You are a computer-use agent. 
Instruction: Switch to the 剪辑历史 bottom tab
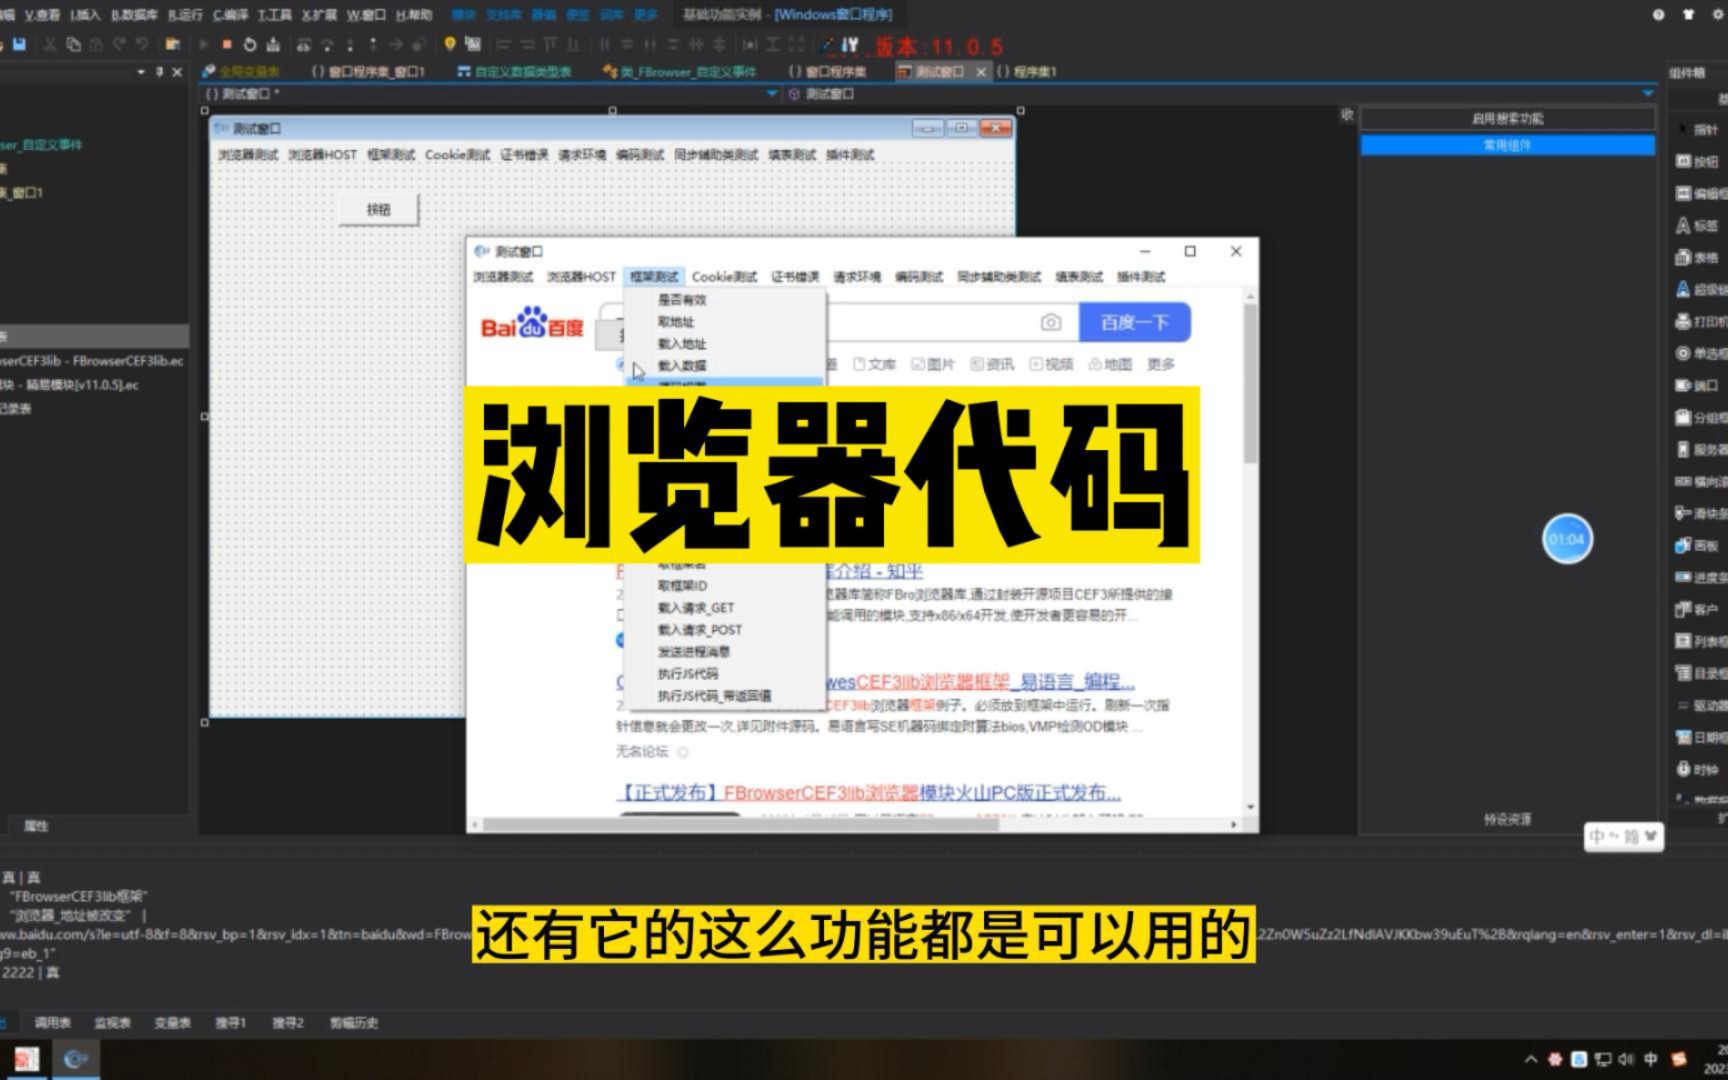click(354, 1022)
